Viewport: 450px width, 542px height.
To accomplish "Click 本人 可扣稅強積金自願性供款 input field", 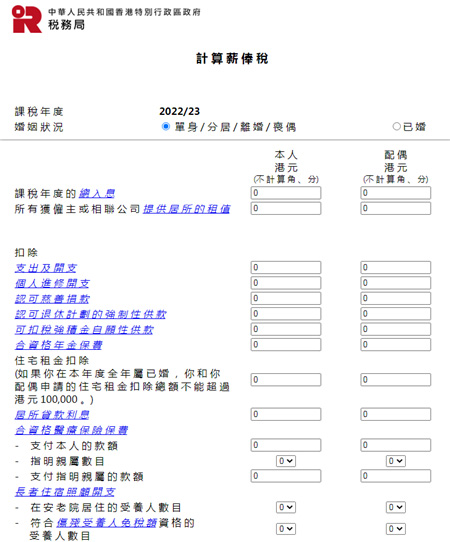I will 286,329.
